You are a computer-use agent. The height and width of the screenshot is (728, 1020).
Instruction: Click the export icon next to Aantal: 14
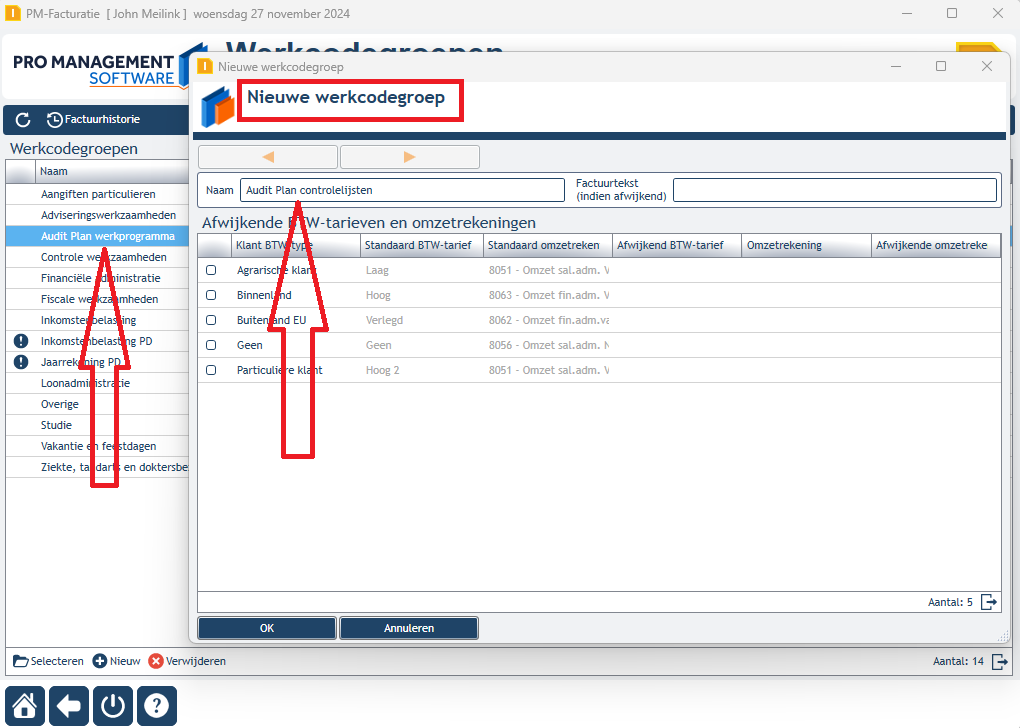tap(1000, 662)
